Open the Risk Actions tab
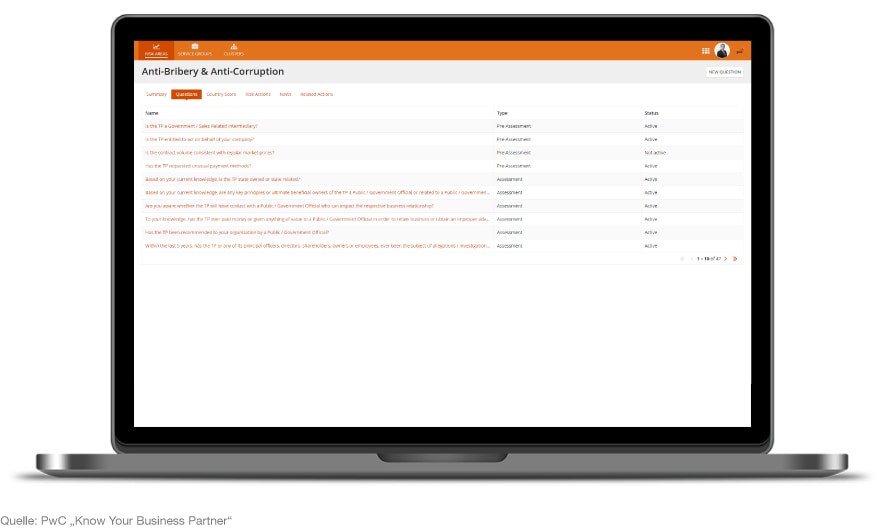This screenshot has height=528, width=885. coord(258,94)
